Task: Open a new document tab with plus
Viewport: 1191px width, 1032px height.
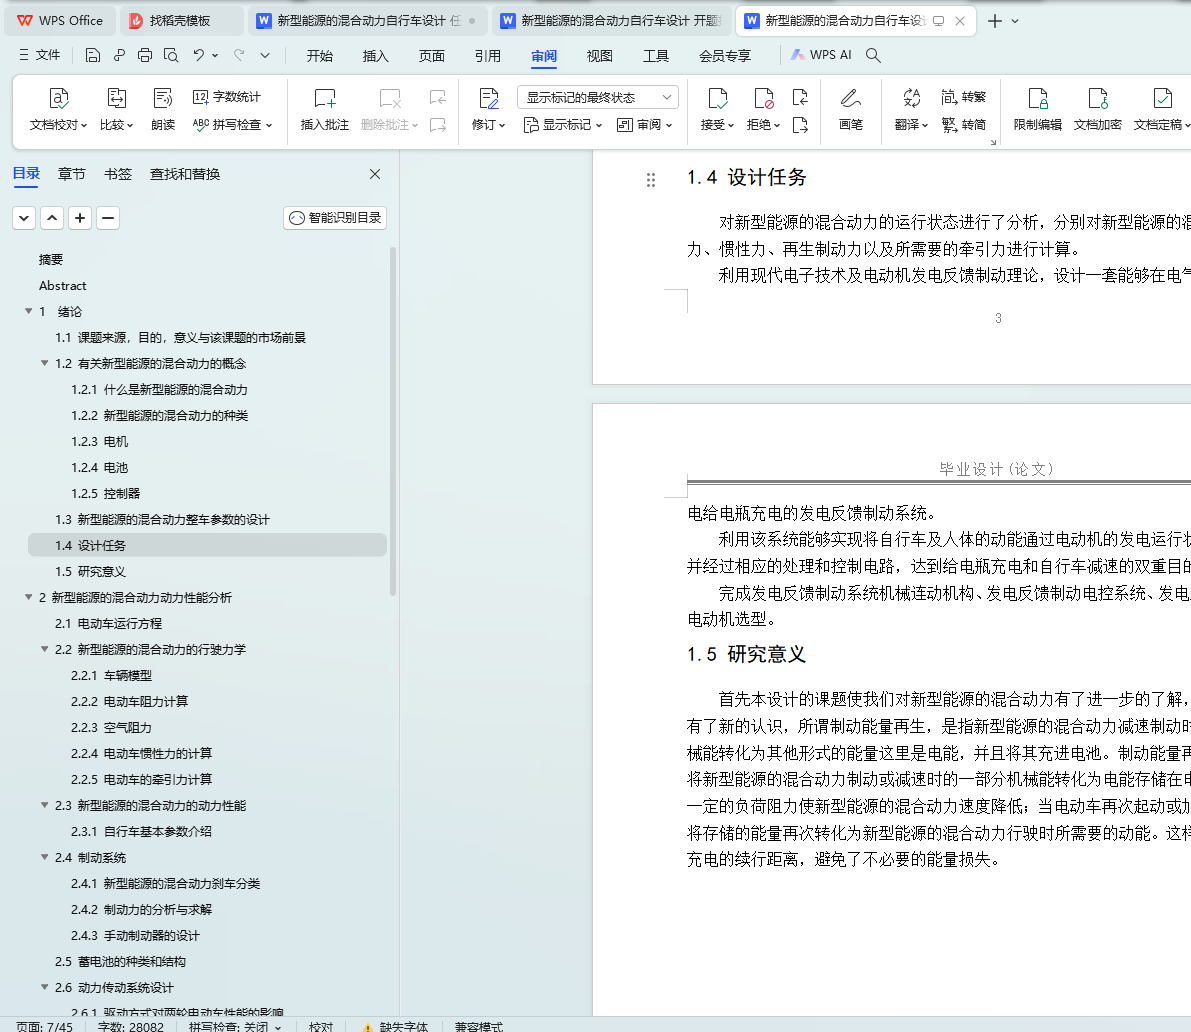Action: tap(994, 21)
